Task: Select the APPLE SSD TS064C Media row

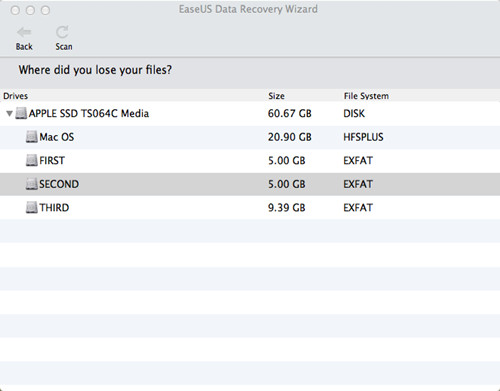Action: (250, 114)
